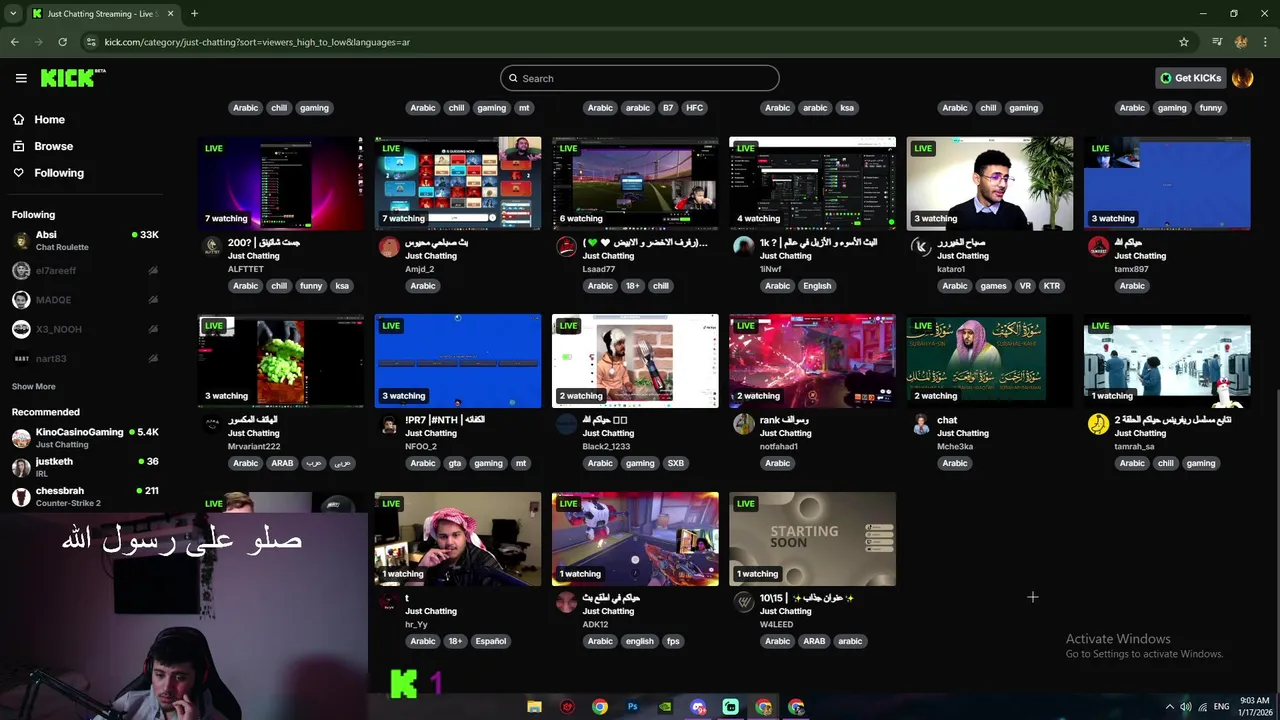This screenshot has height=720, width=1280.
Task: Select English tag under 1iNwf
Action: coord(817,286)
